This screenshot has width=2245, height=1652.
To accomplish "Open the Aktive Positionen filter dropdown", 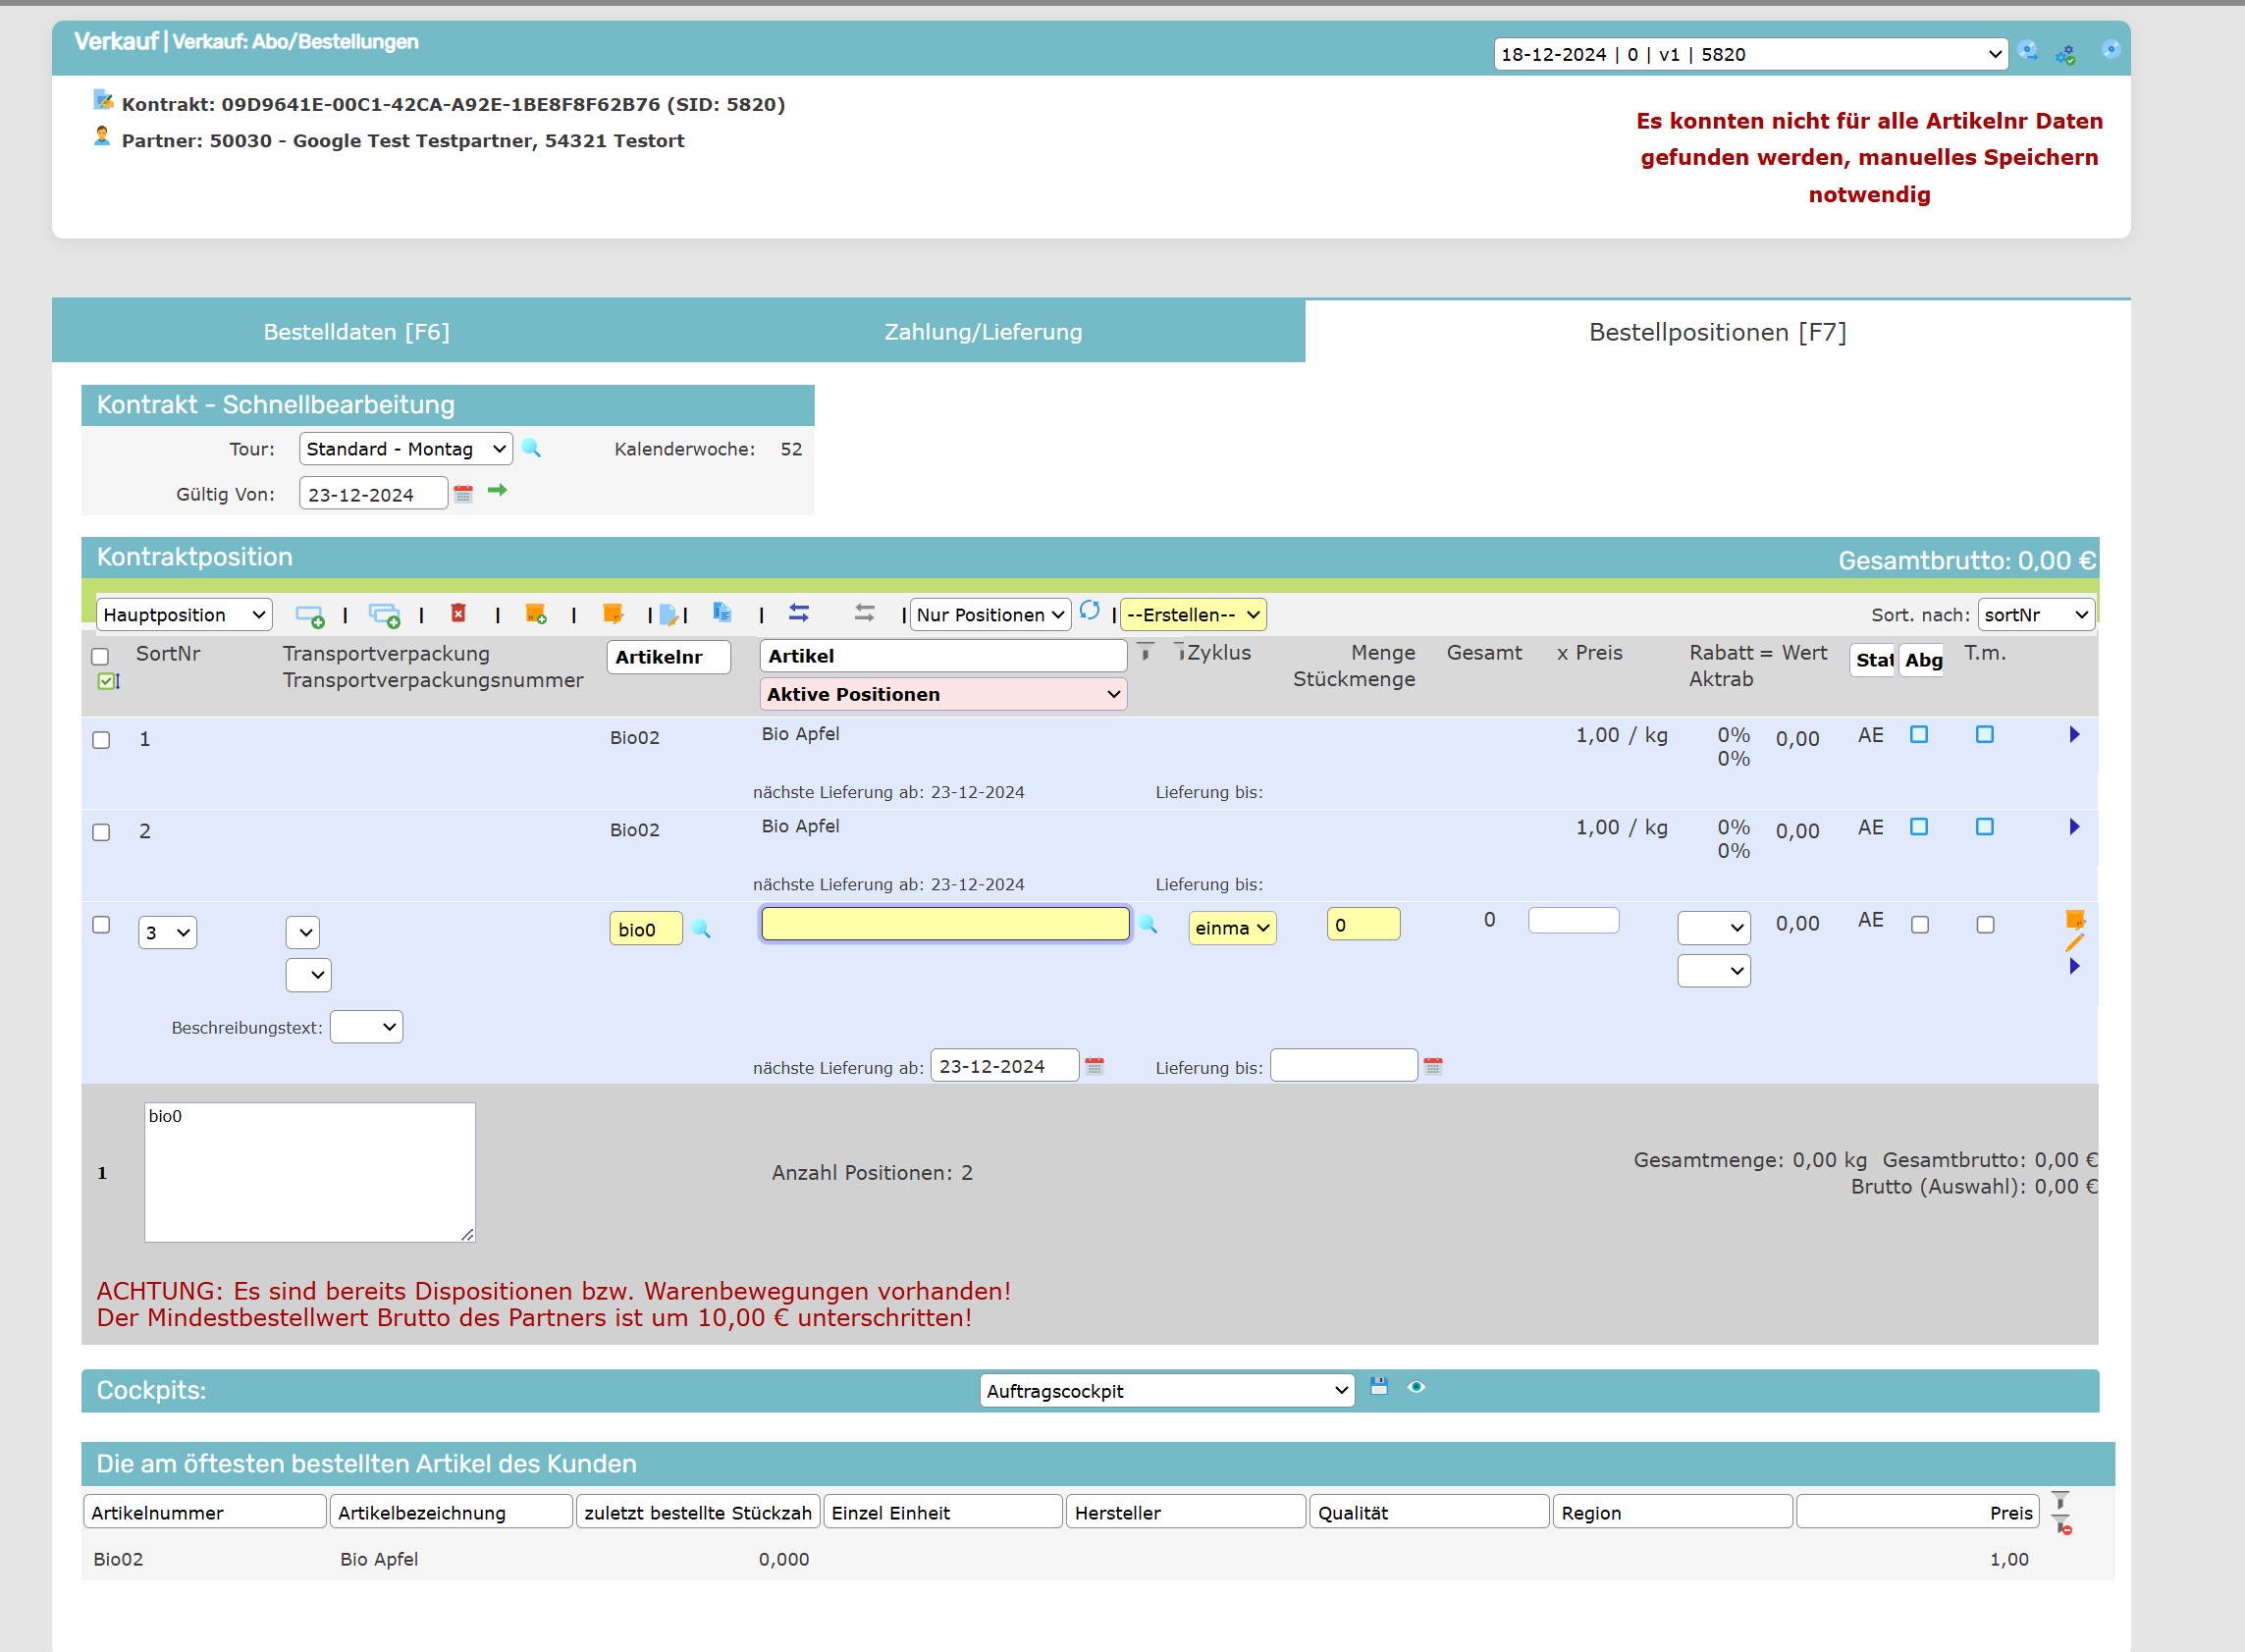I will point(942,694).
